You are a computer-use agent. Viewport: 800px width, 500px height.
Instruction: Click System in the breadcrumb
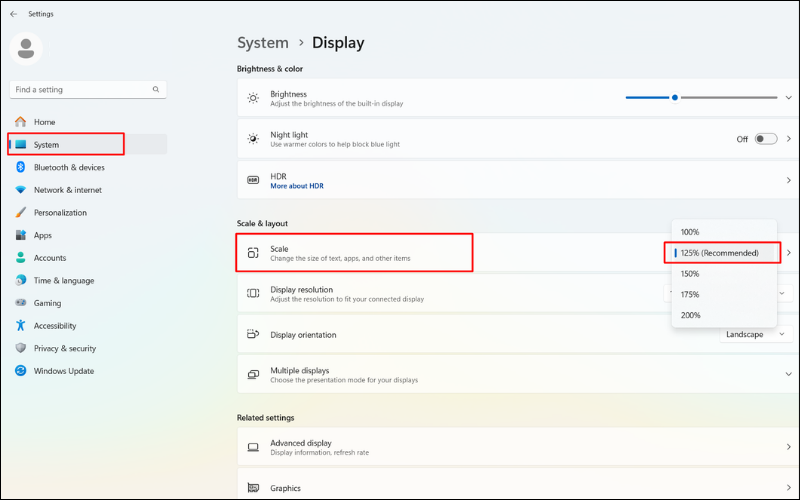[x=262, y=43]
